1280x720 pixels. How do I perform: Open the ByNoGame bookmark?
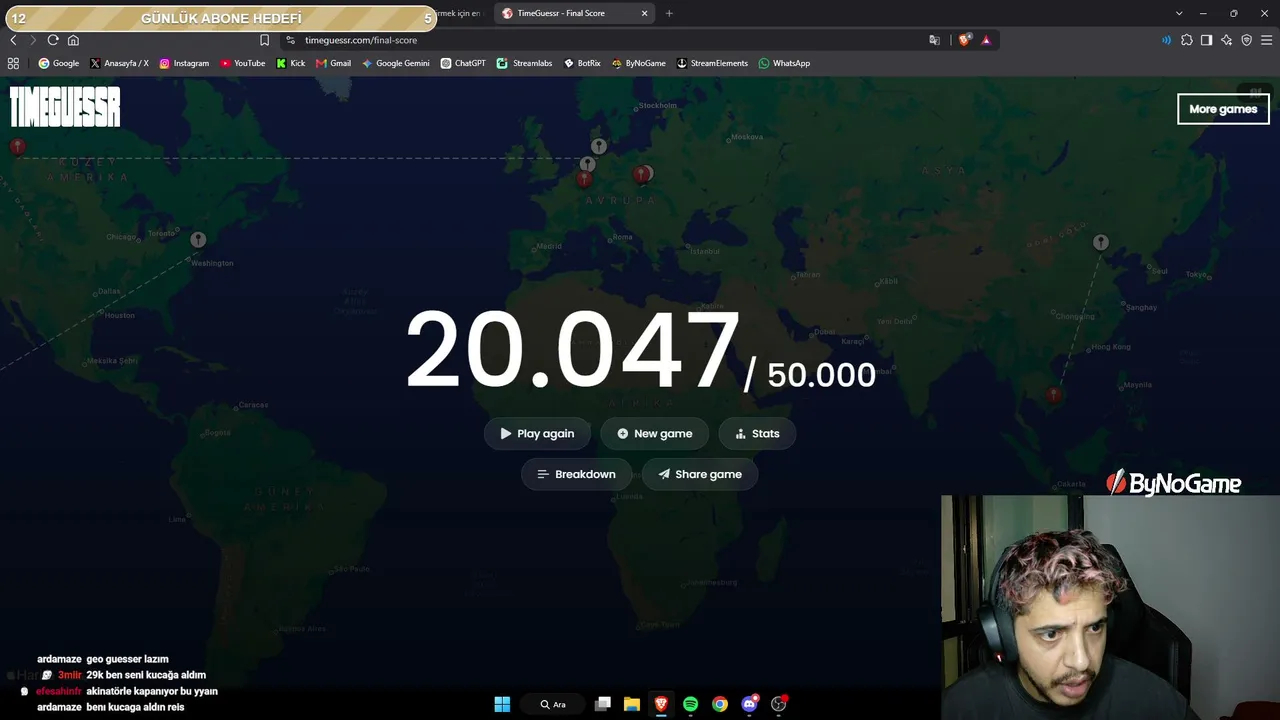coord(639,63)
